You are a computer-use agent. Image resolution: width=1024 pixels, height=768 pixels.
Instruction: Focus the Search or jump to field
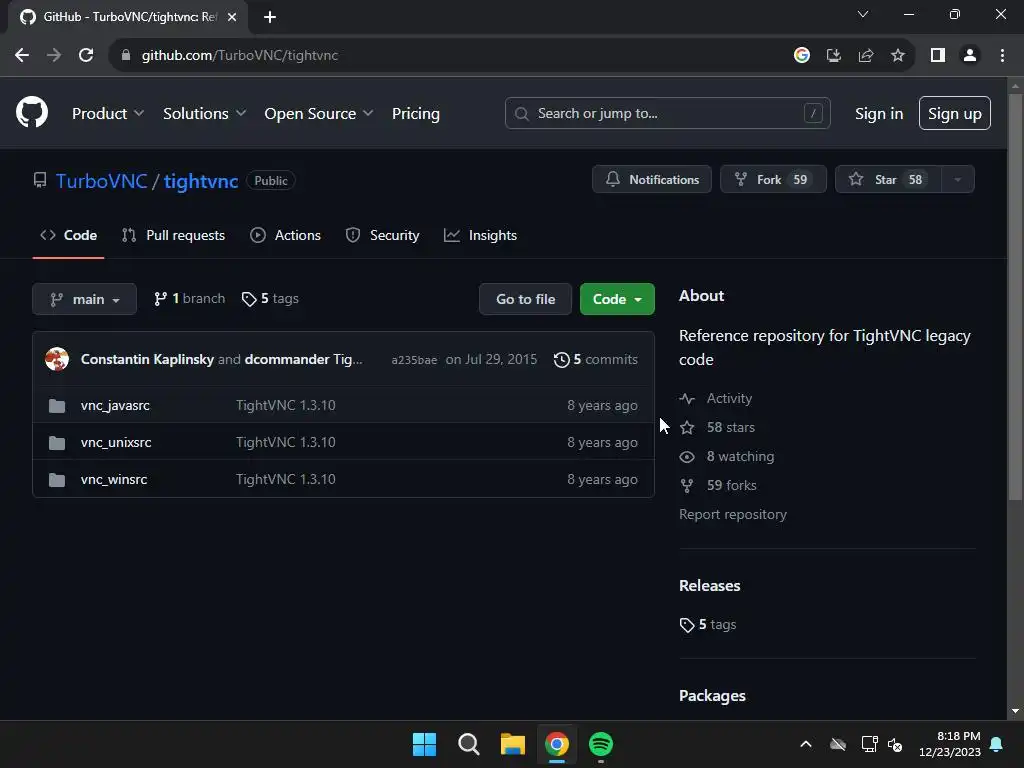667,114
